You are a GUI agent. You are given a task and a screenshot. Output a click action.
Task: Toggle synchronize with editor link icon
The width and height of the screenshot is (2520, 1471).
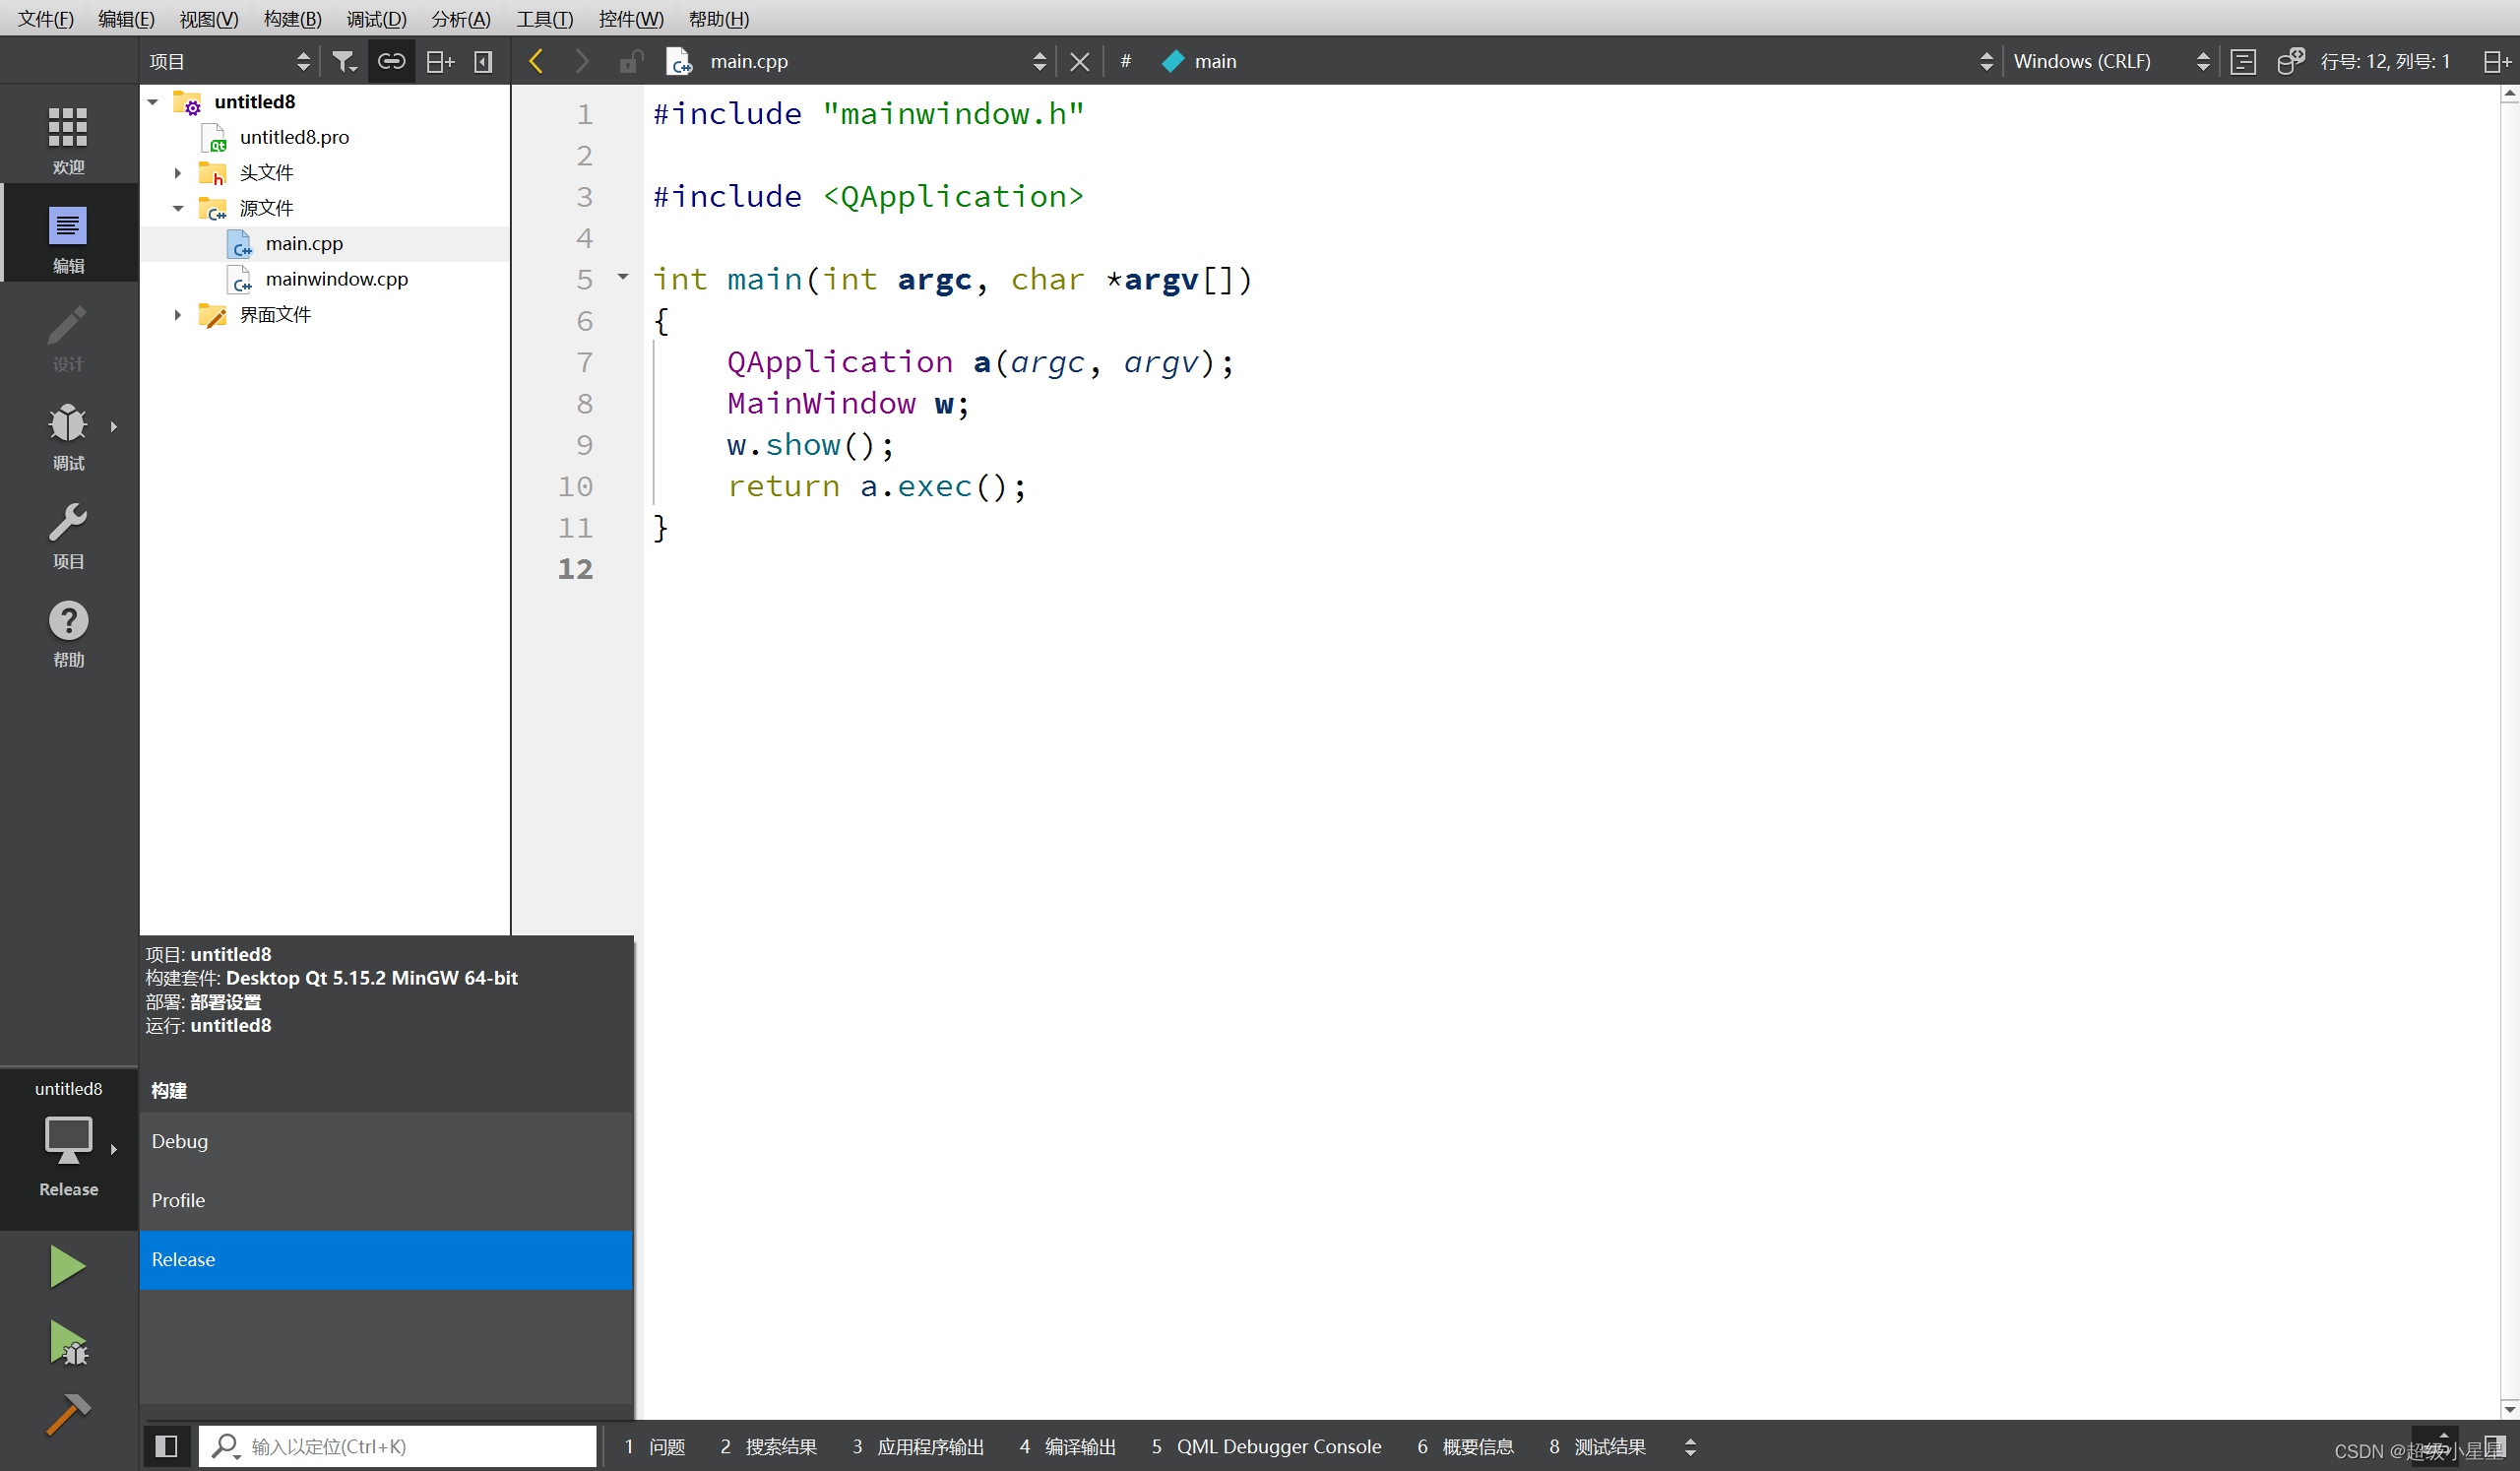pos(391,61)
